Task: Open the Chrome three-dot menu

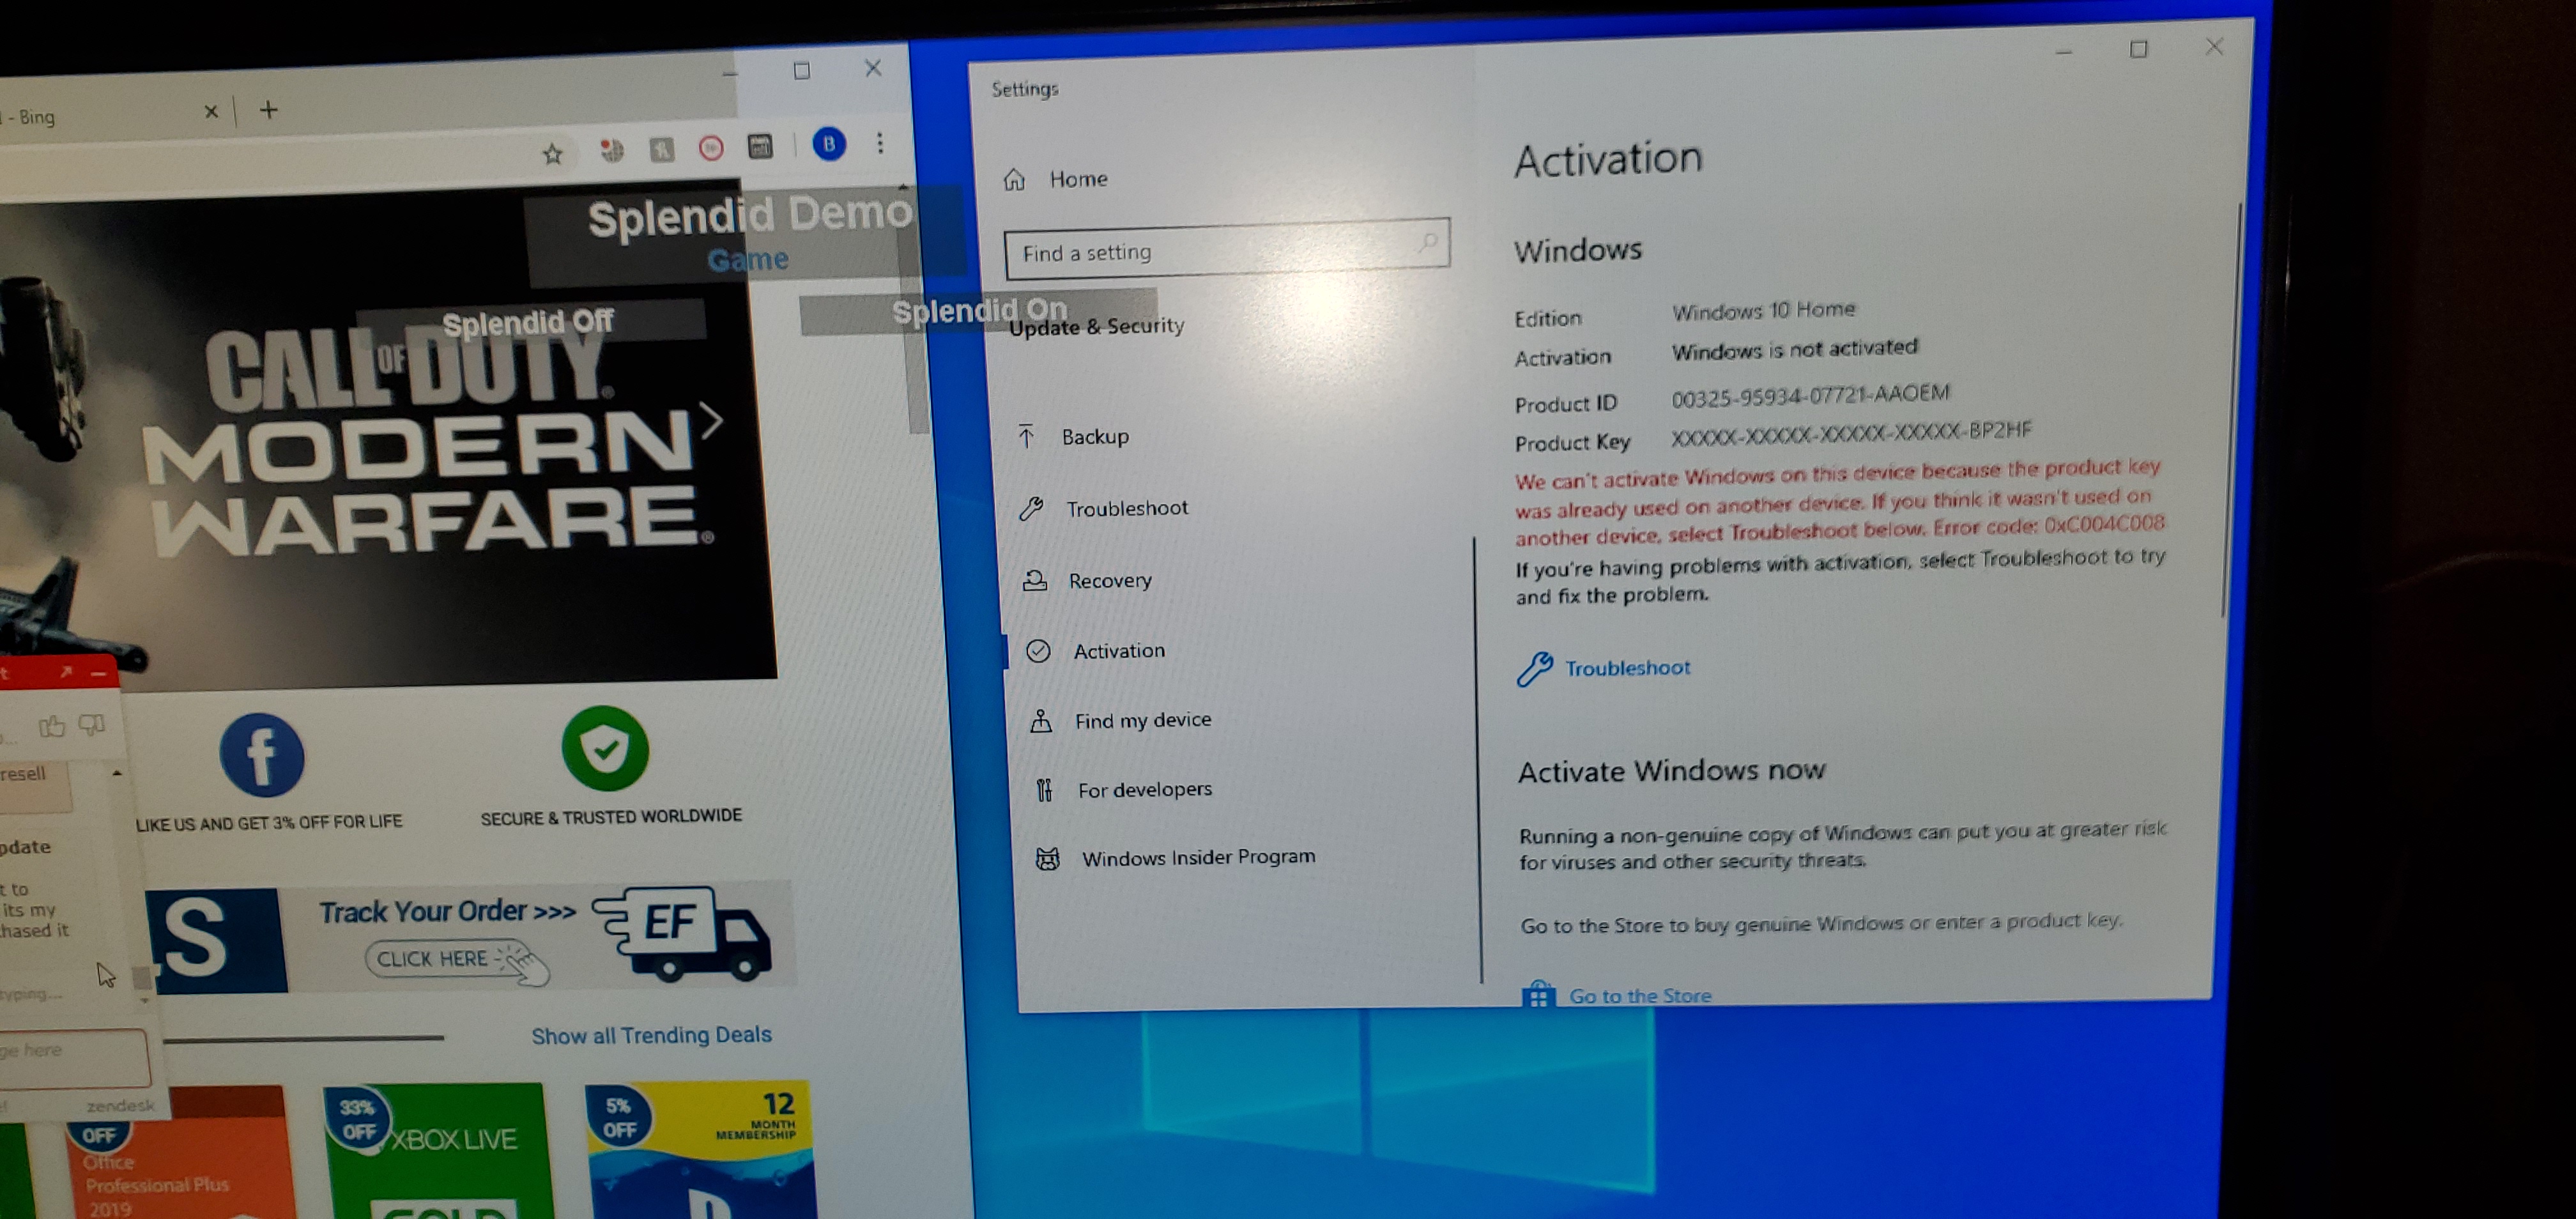Action: tap(880, 144)
